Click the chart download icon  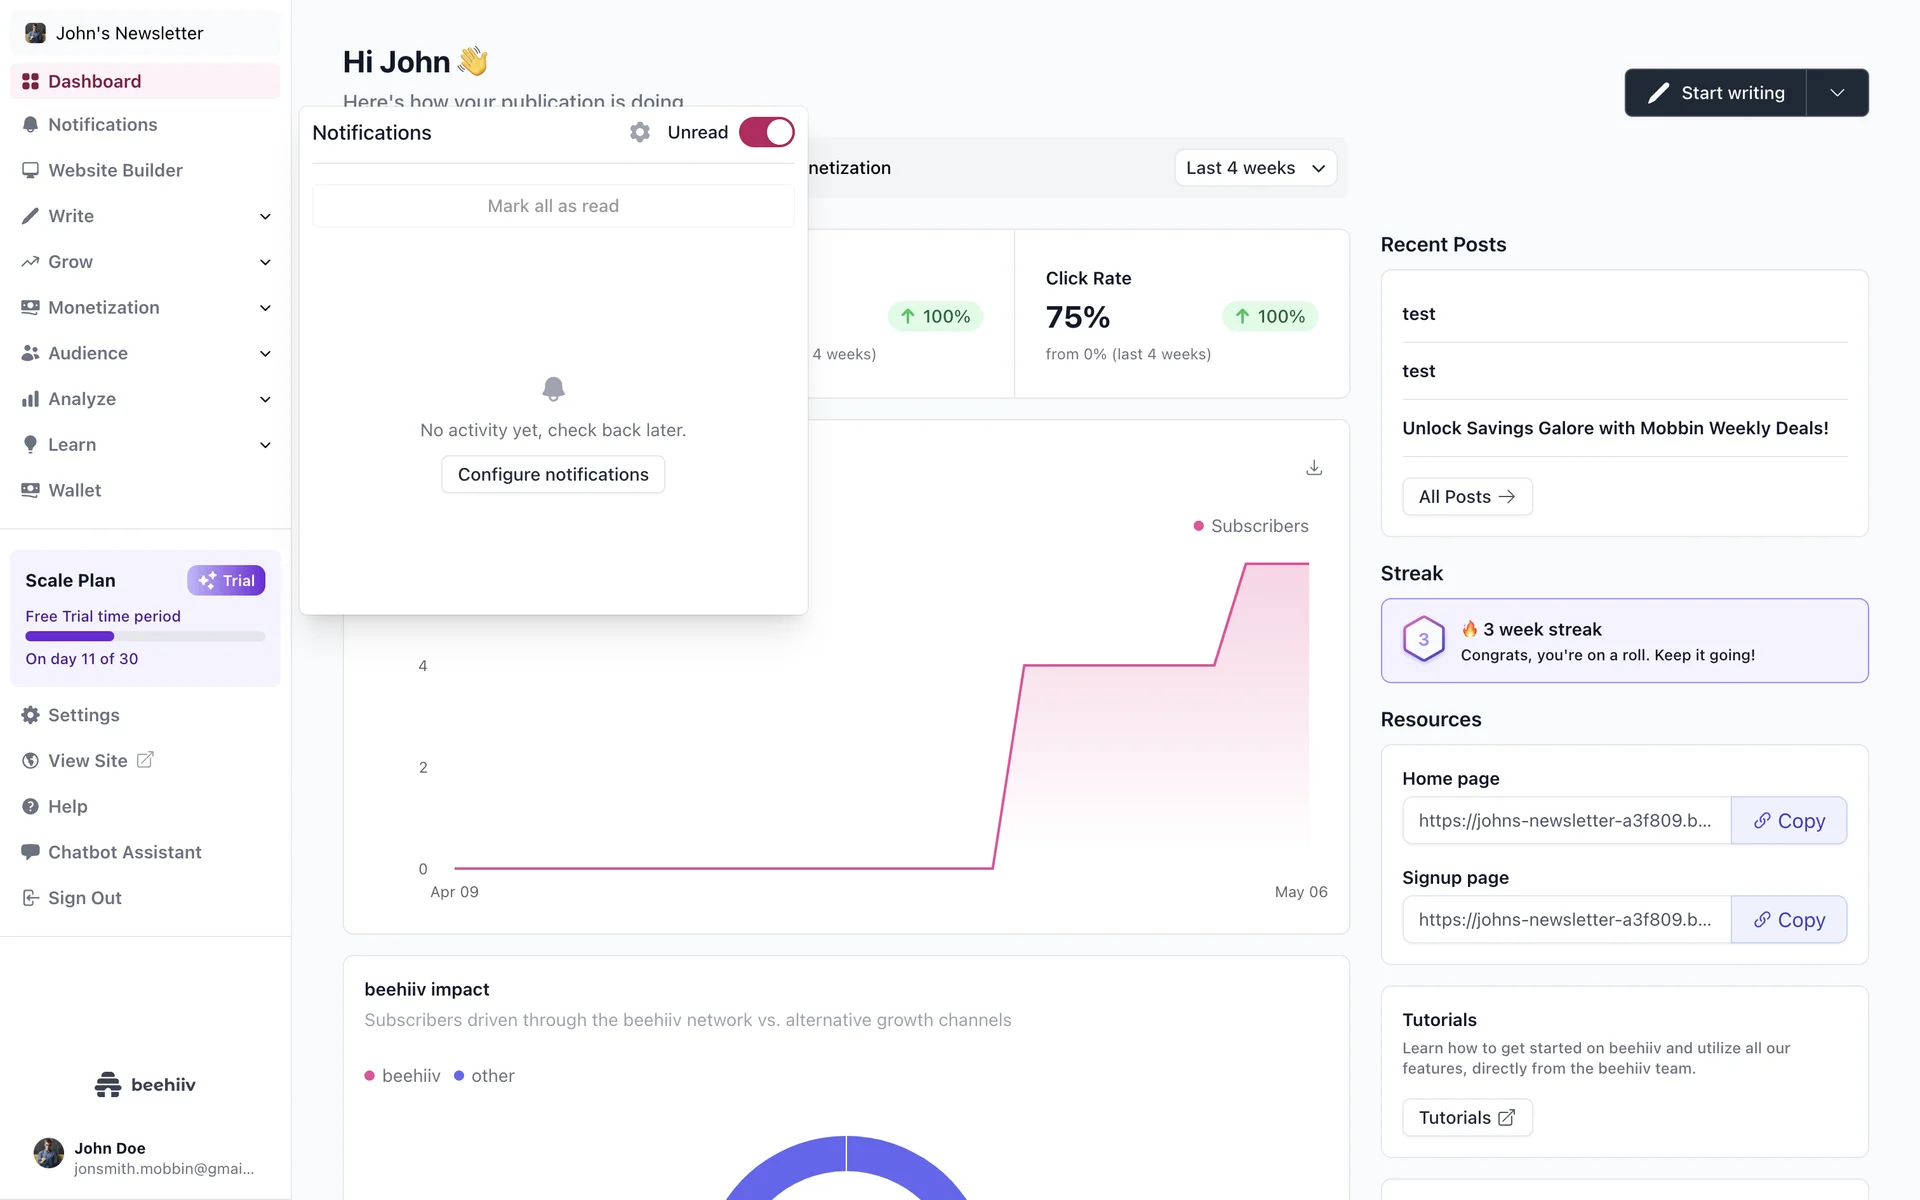click(1314, 468)
